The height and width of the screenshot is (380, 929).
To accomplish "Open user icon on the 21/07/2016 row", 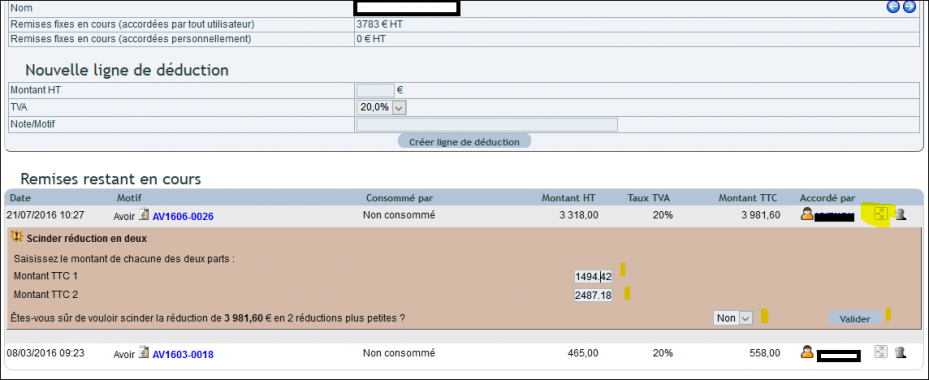I will (806, 215).
